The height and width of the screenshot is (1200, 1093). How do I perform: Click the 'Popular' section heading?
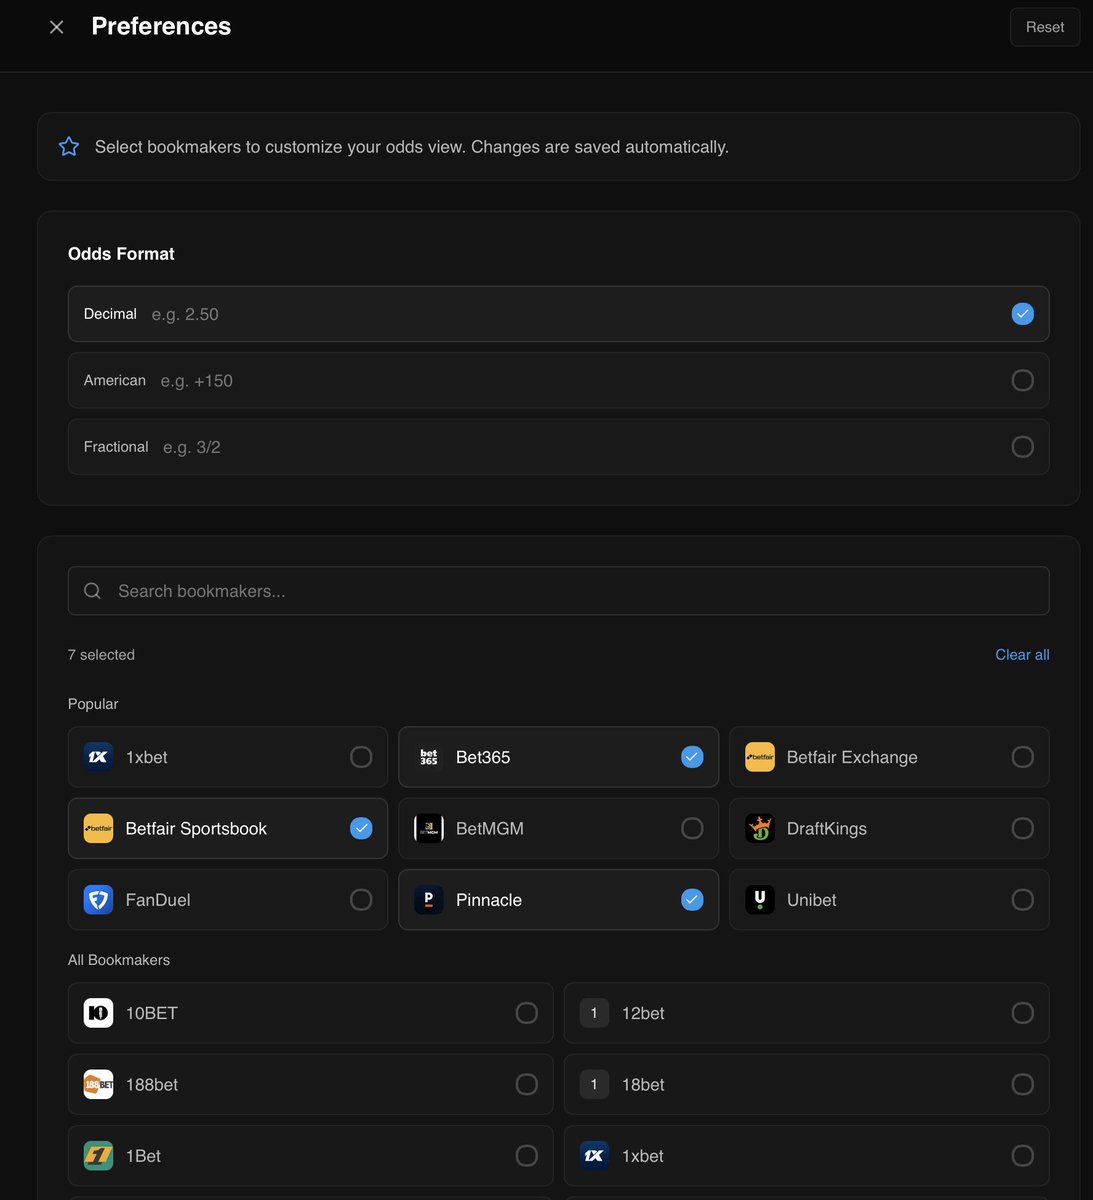(x=93, y=704)
